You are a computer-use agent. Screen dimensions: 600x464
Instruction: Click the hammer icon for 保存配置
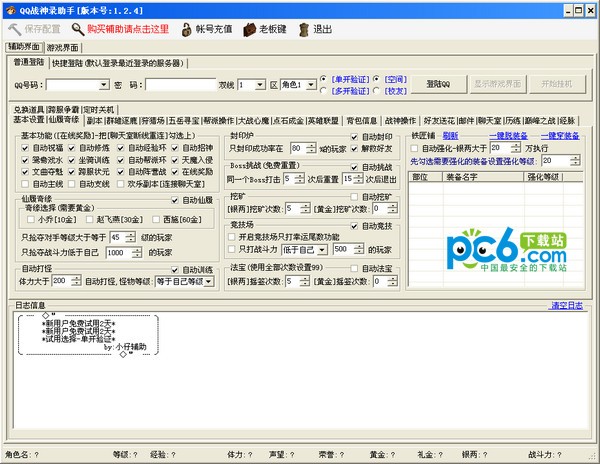coord(15,29)
